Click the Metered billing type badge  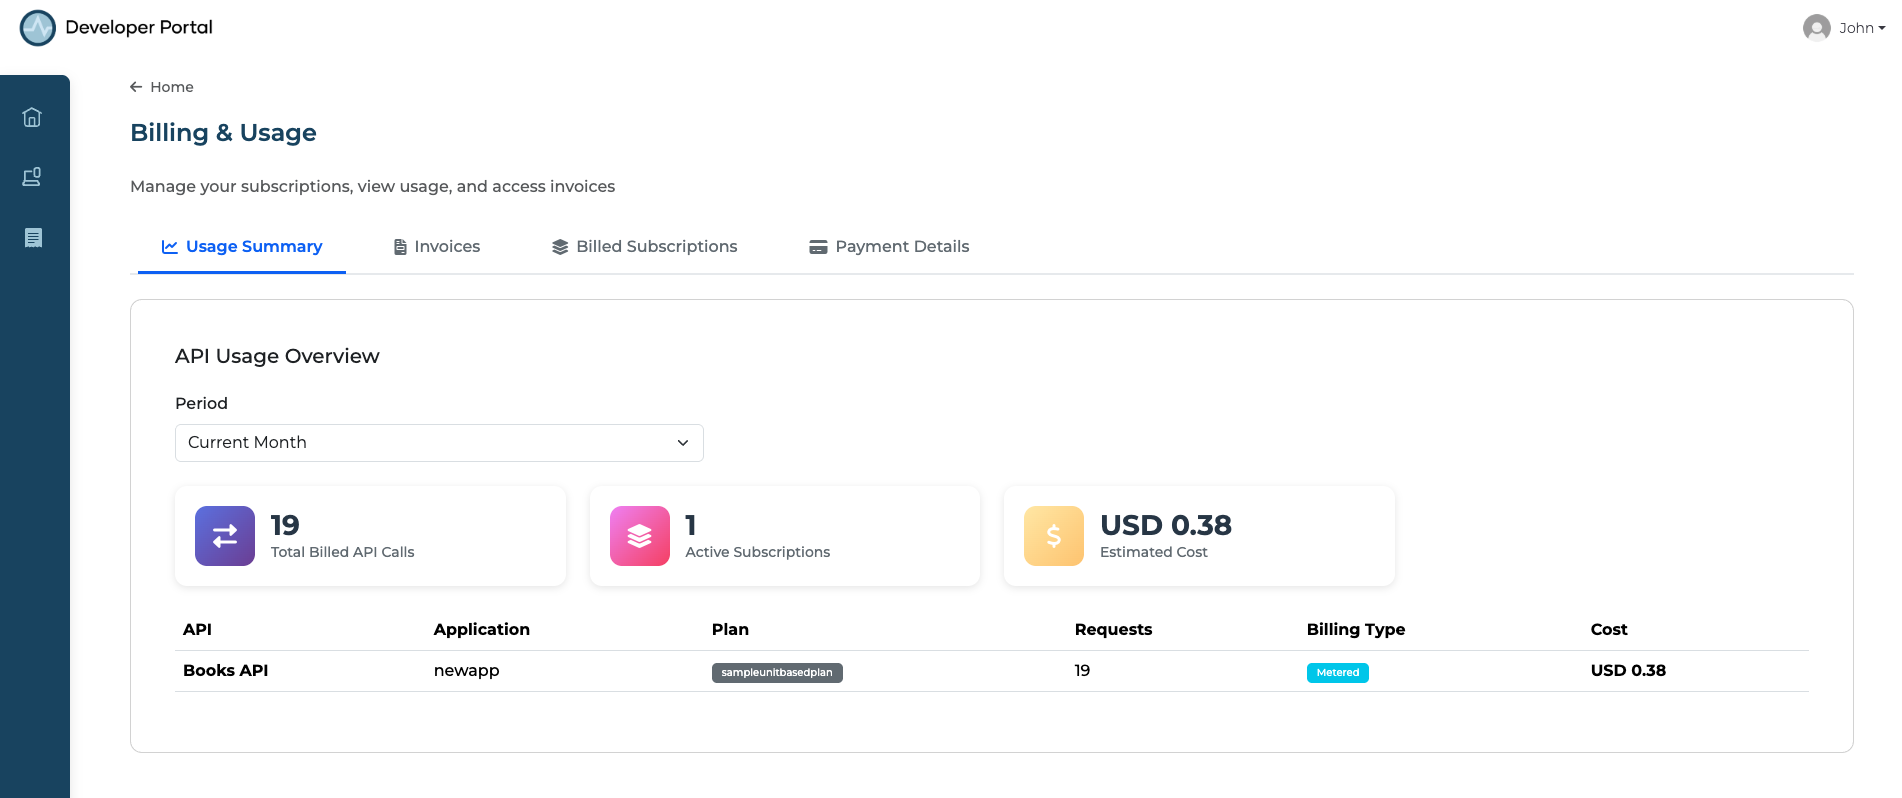(x=1337, y=673)
